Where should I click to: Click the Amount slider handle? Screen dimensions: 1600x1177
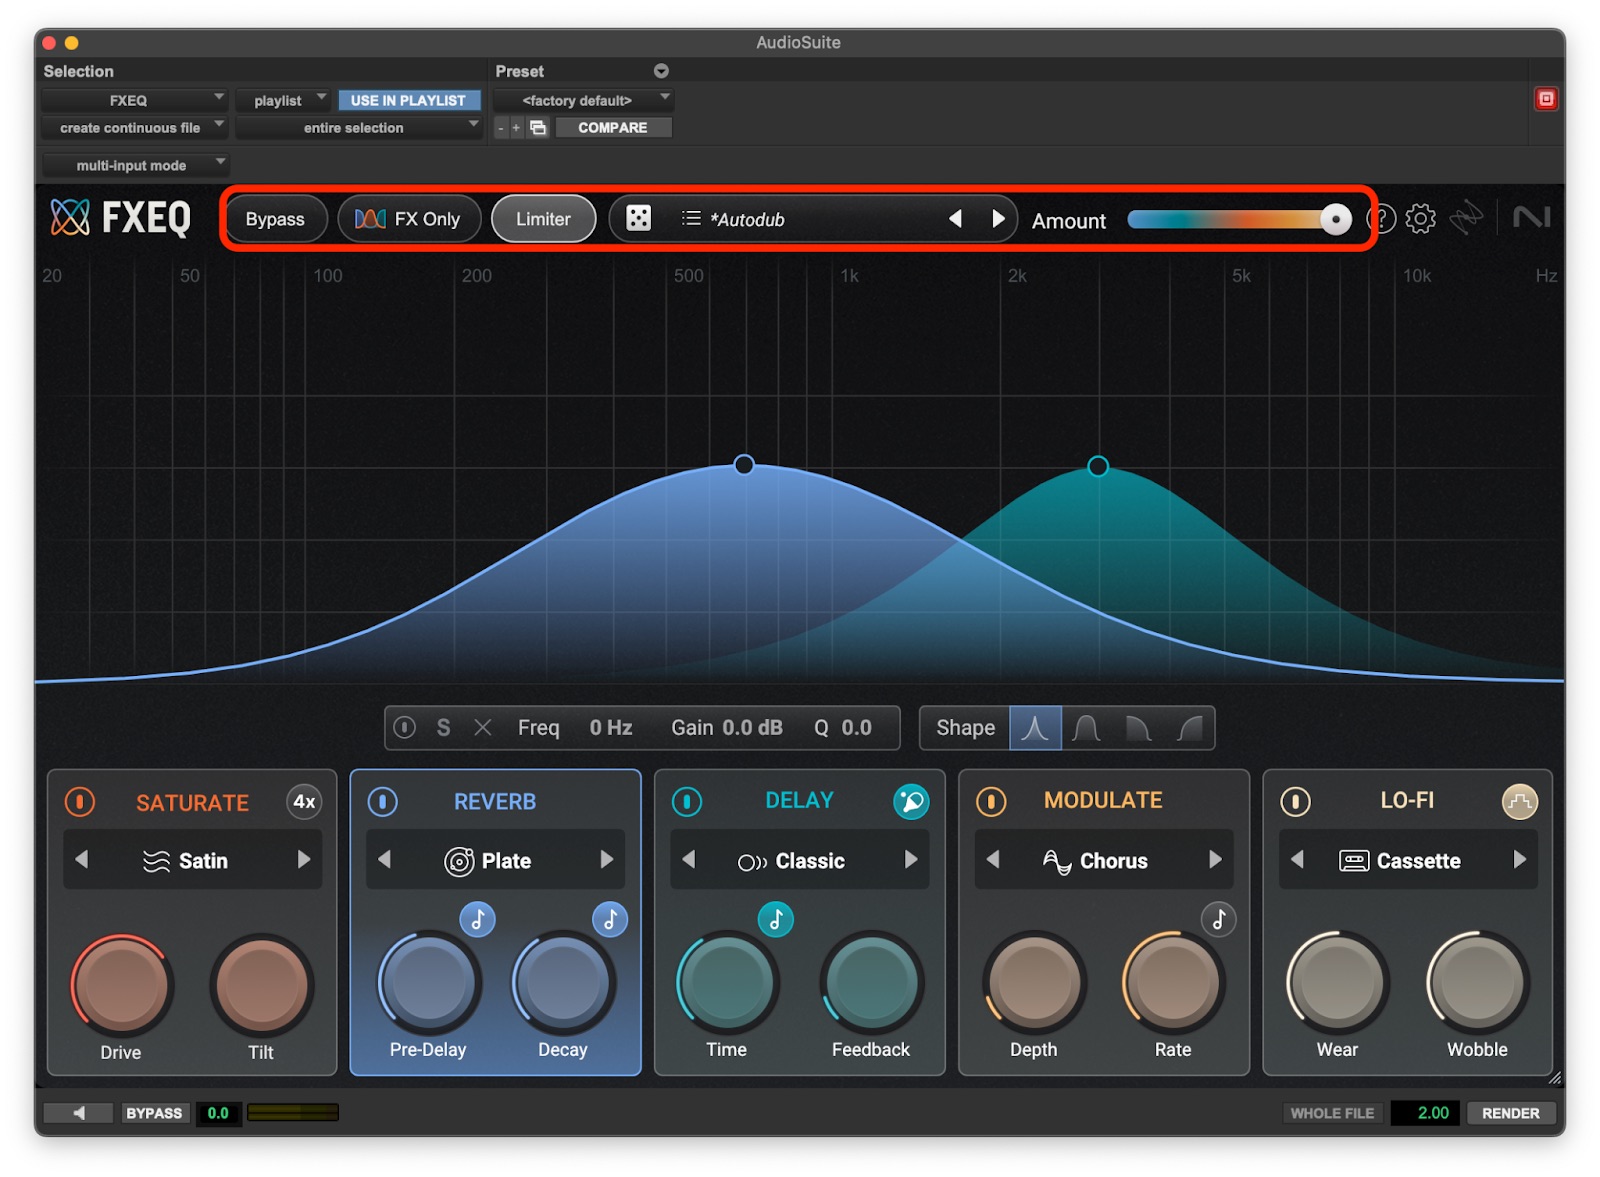[x=1335, y=219]
